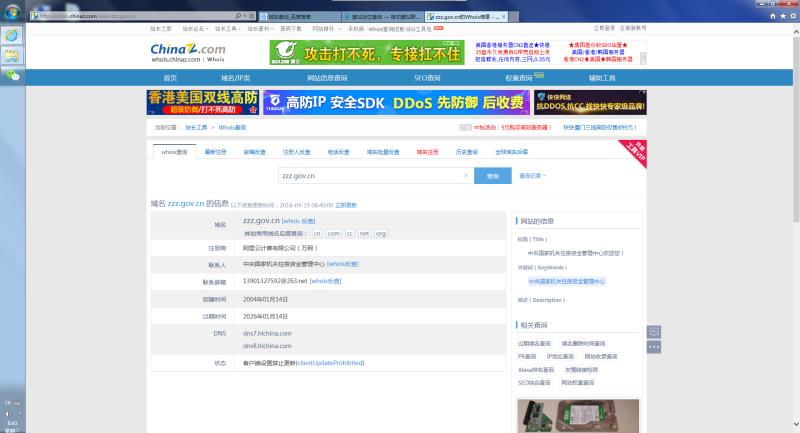The height and width of the screenshot is (433, 800).
Task: Click the highlighted keyword in KeyWords section
Action: [566, 282]
